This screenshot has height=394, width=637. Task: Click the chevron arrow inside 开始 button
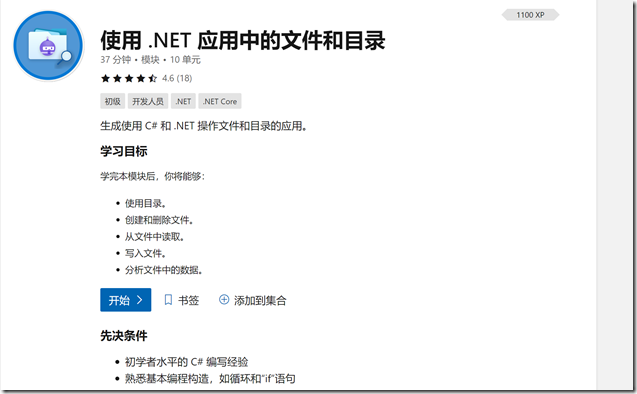(139, 300)
